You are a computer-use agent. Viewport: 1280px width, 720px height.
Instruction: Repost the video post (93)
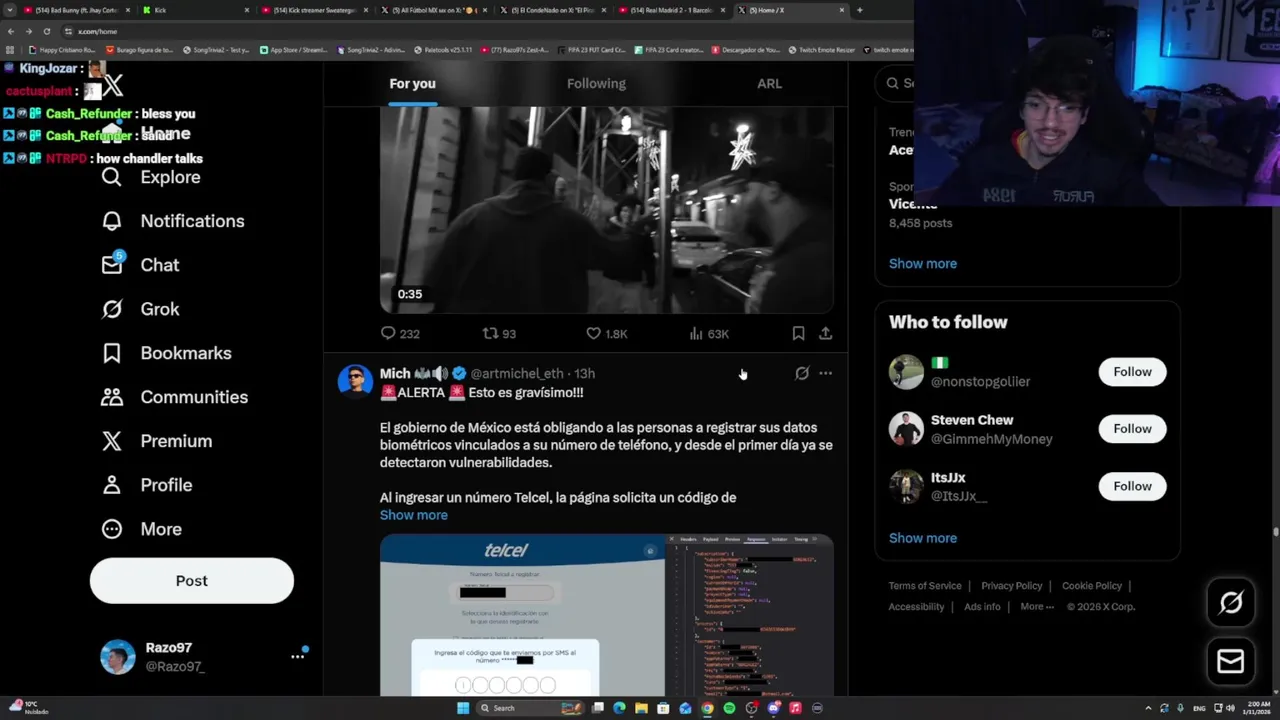(x=499, y=333)
